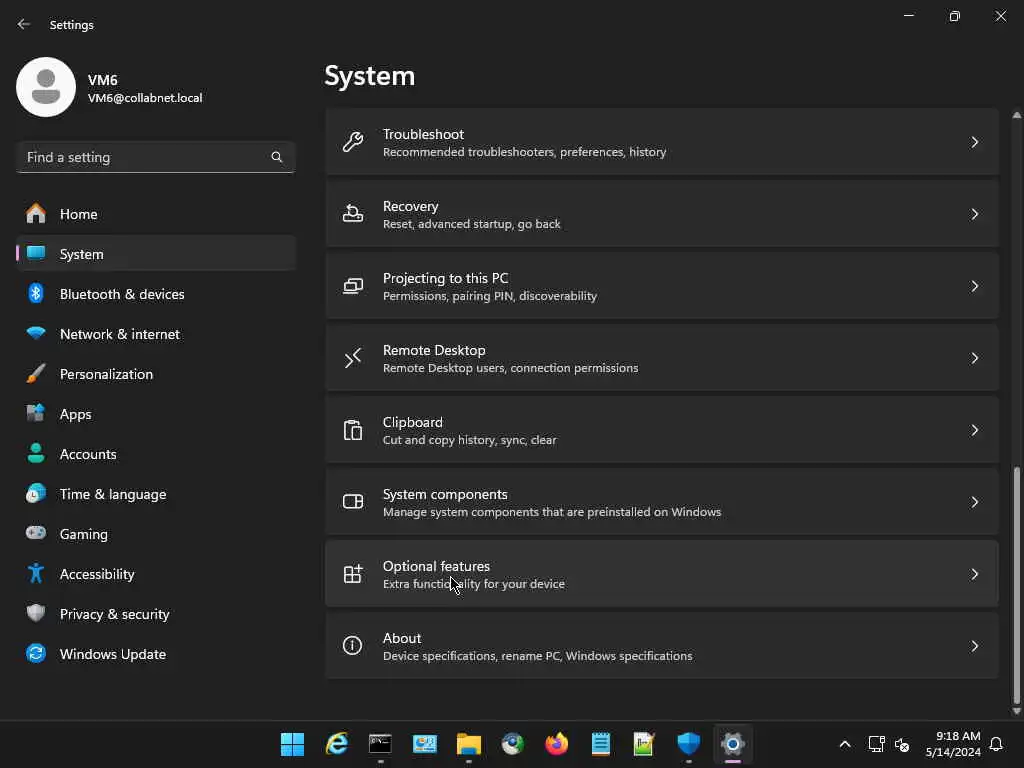Go to Home in the sidebar

pos(155,214)
